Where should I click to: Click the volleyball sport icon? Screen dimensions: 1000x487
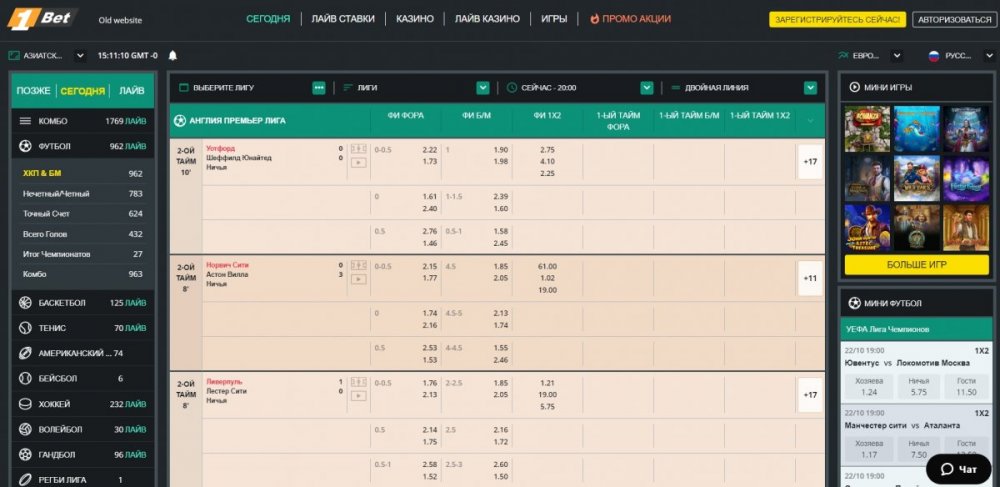tap(26, 429)
